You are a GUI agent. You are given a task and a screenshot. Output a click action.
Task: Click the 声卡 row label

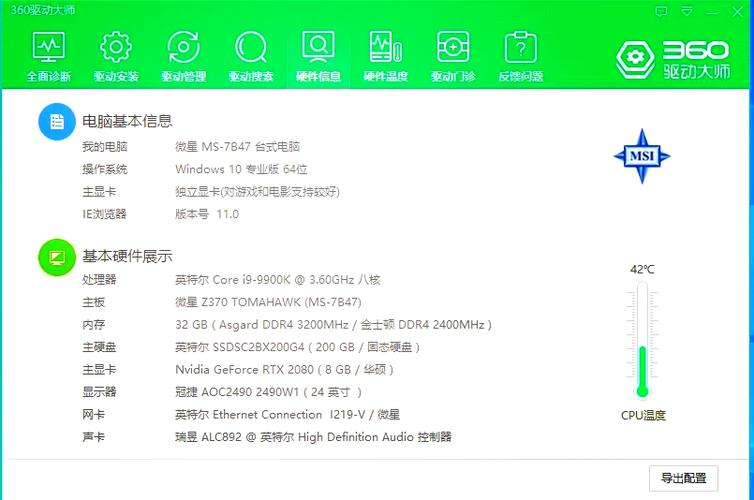click(x=93, y=437)
